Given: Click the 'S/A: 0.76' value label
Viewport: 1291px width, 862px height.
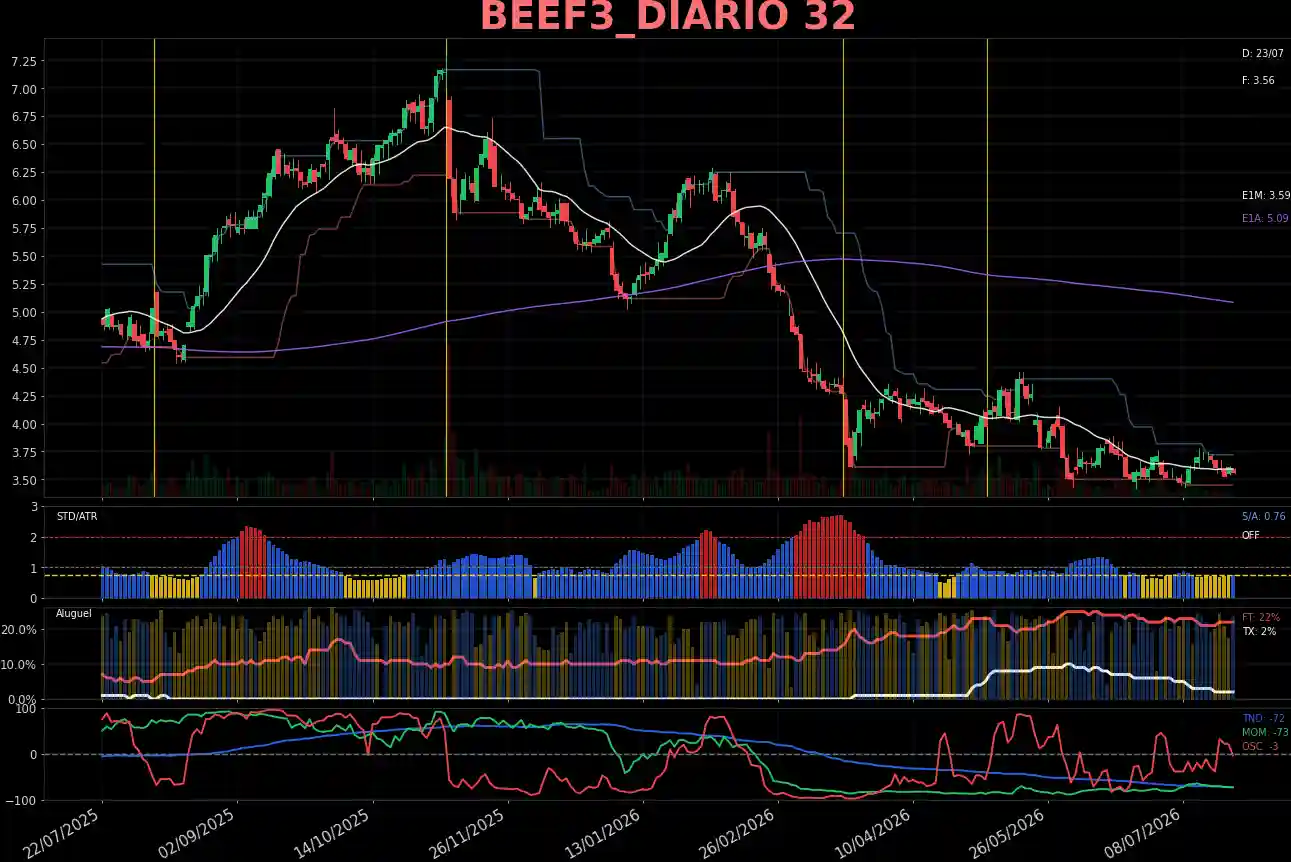Looking at the screenshot, I should point(1263,516).
